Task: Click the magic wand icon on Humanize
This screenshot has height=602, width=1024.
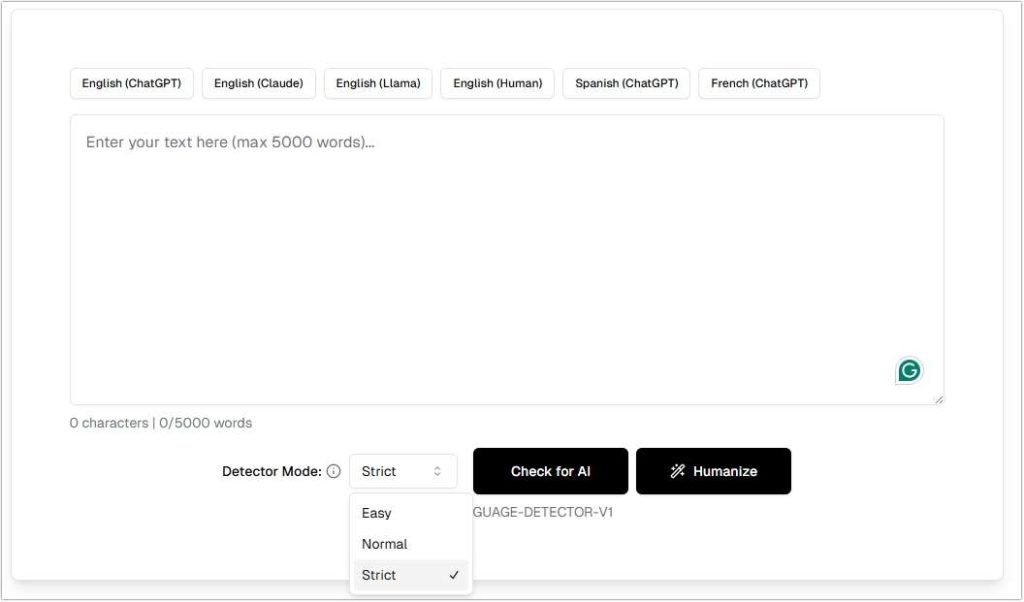Action: (677, 471)
